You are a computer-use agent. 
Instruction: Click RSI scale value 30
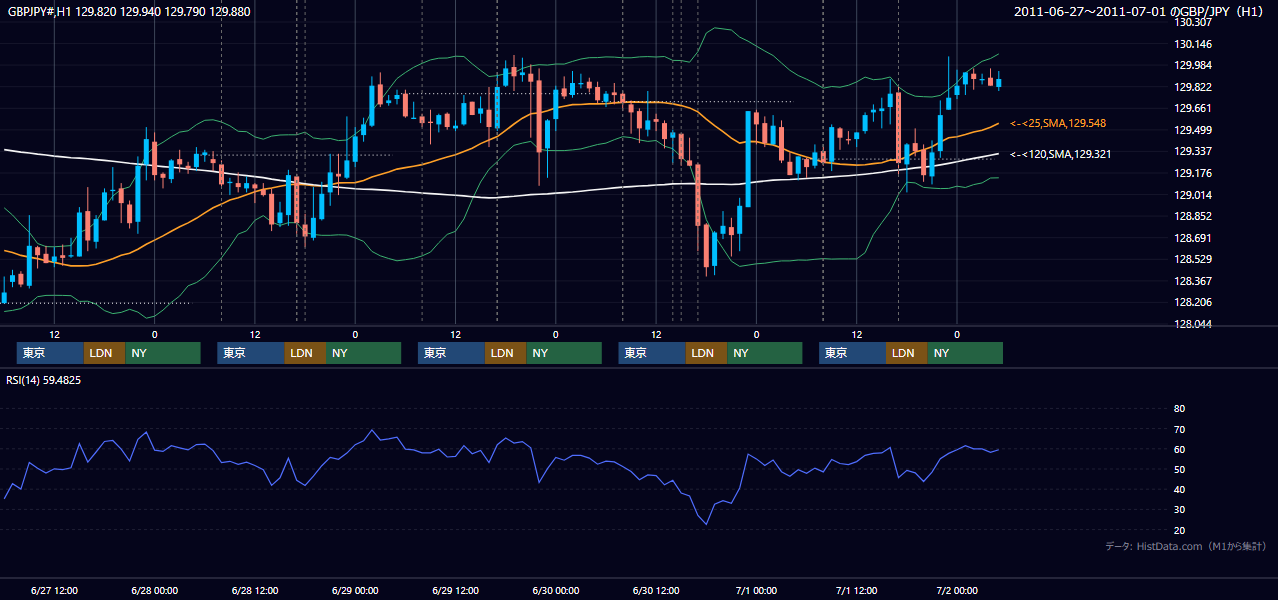[1179, 510]
